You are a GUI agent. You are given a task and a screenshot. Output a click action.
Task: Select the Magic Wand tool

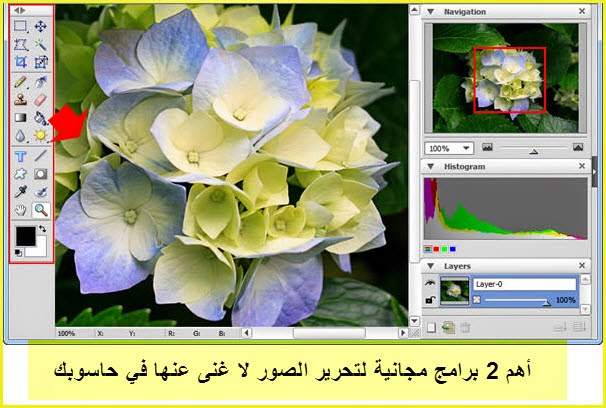41,45
